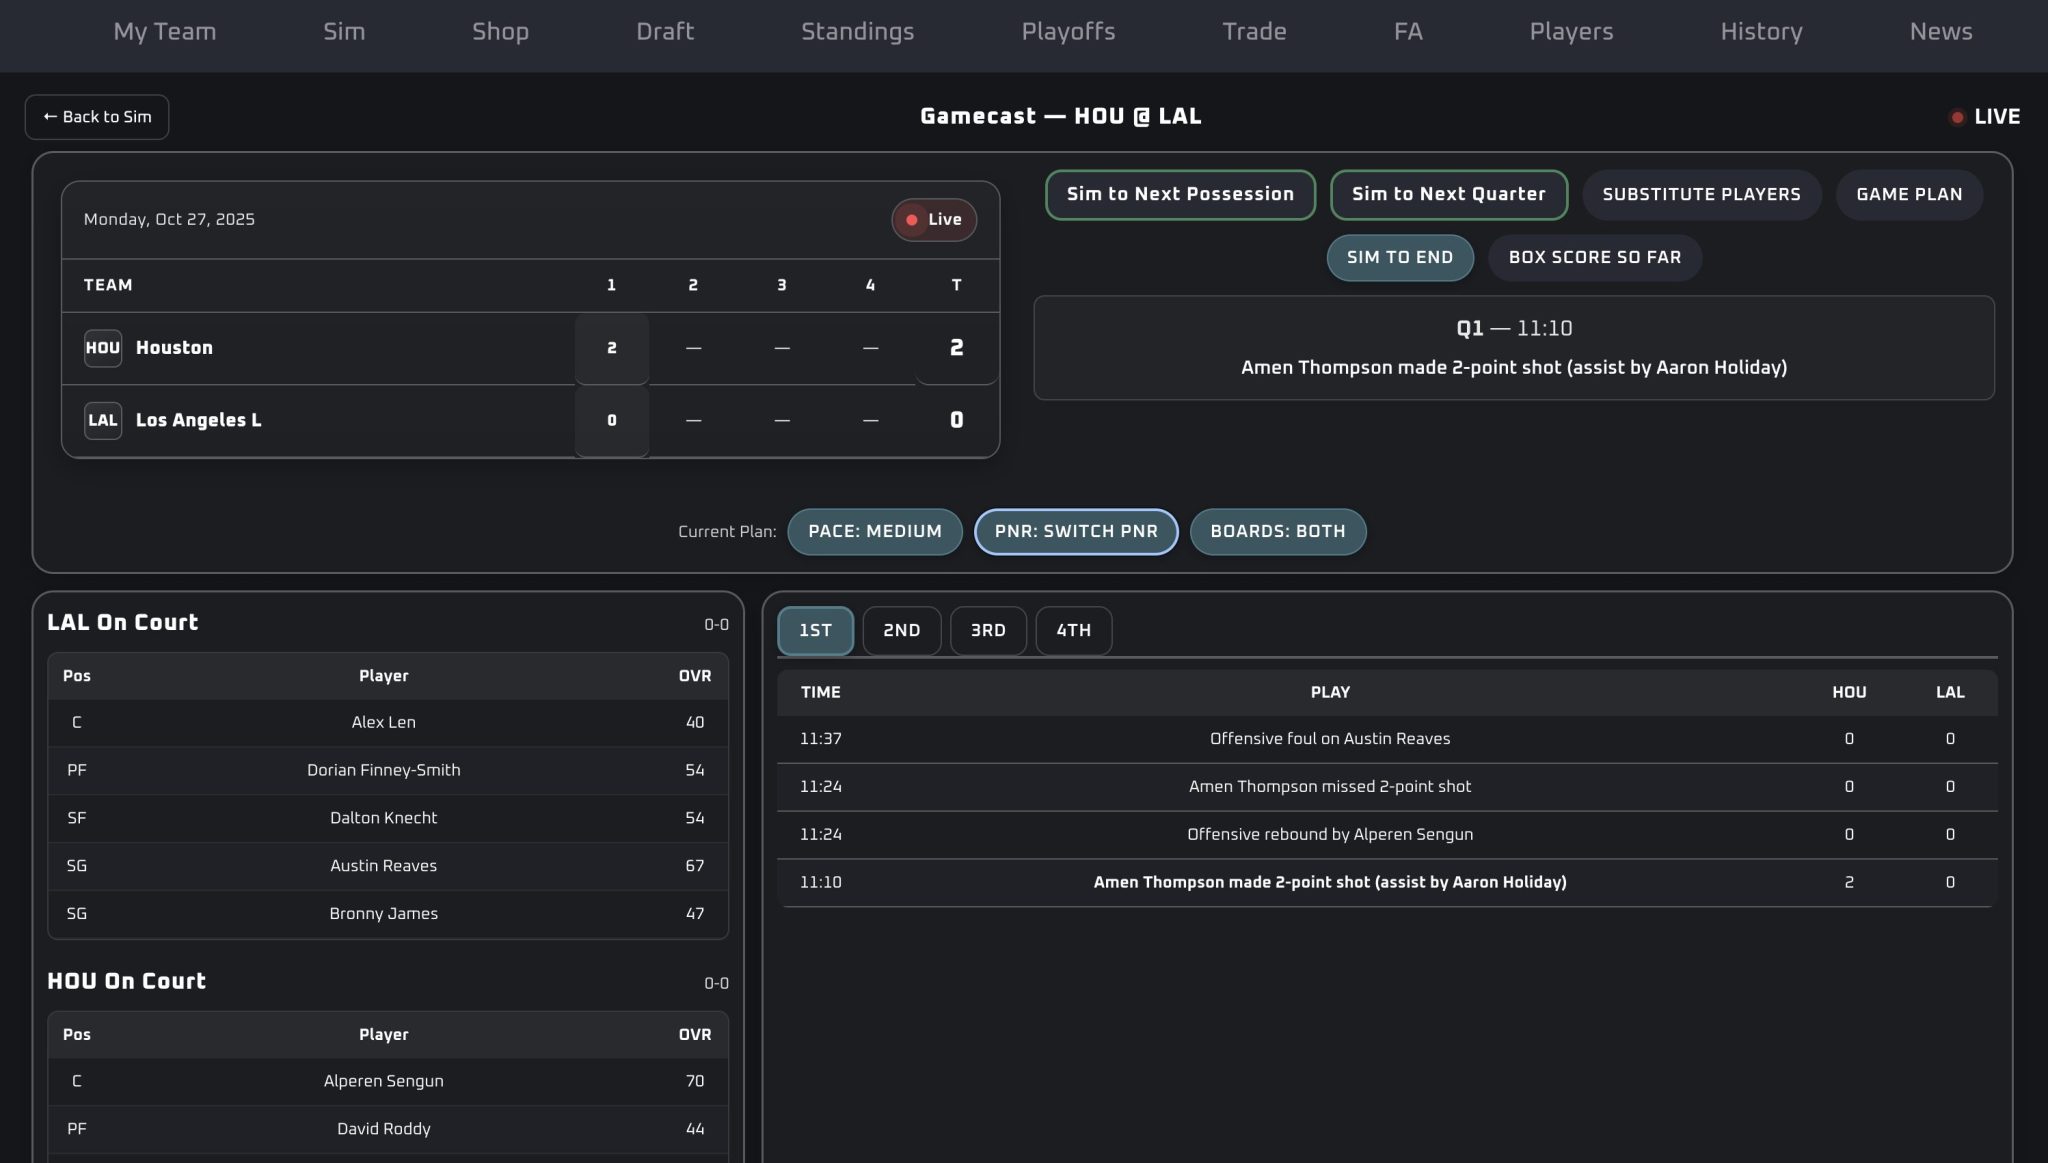Screen dimensions: 2048x1163
Task: Sim to Next Possession
Action: point(1180,194)
